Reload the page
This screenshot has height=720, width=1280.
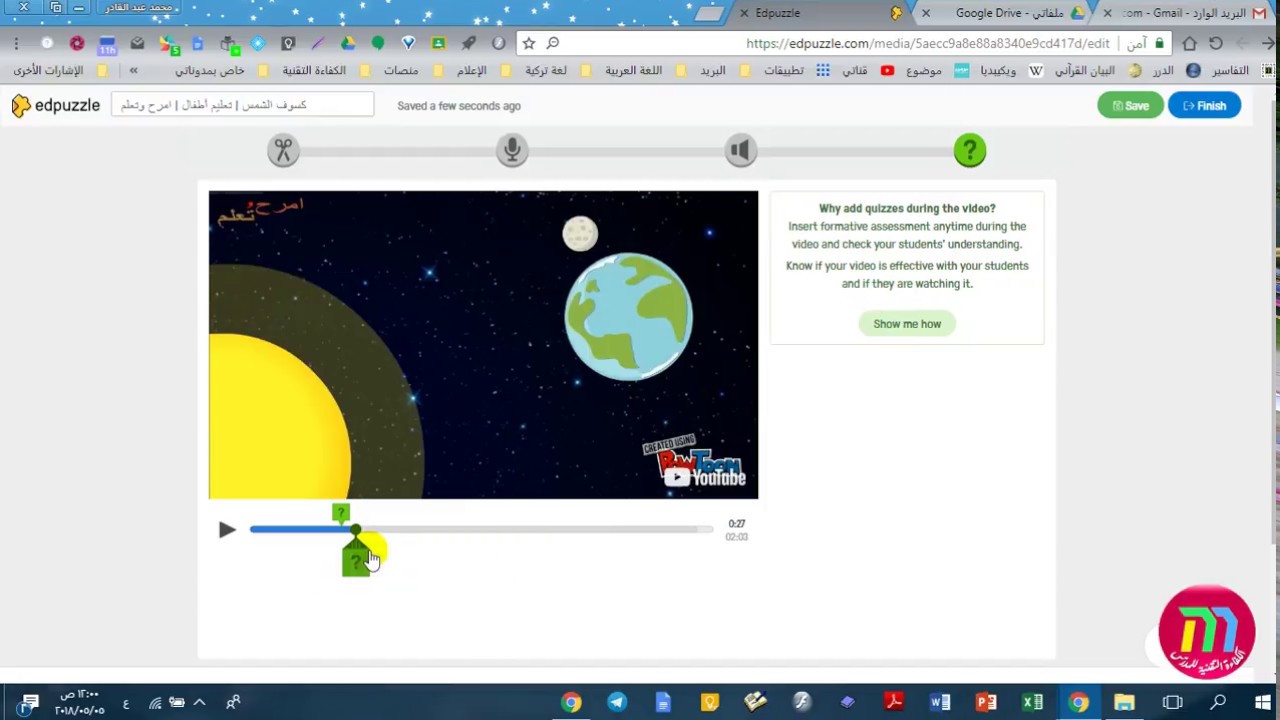click(1216, 43)
